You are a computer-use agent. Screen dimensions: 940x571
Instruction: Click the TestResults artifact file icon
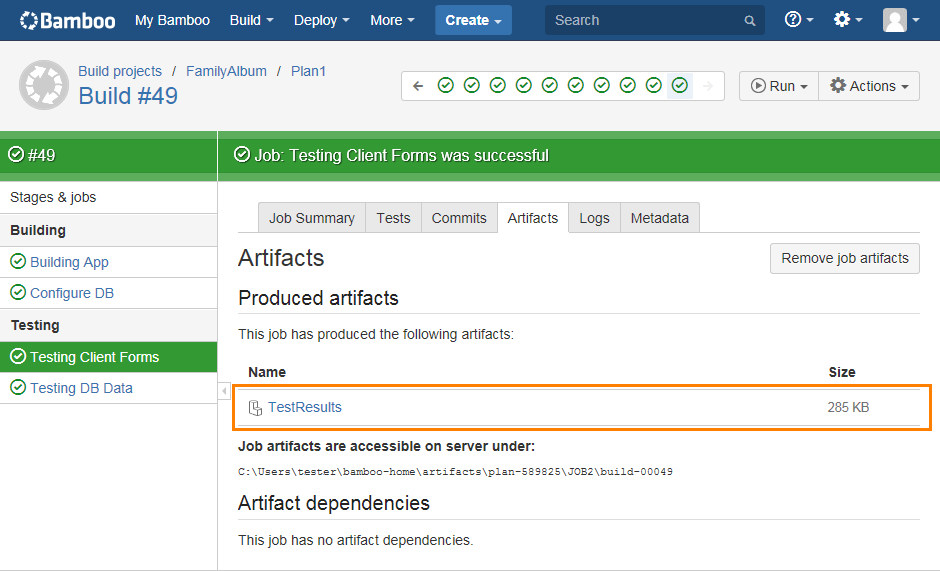255,408
